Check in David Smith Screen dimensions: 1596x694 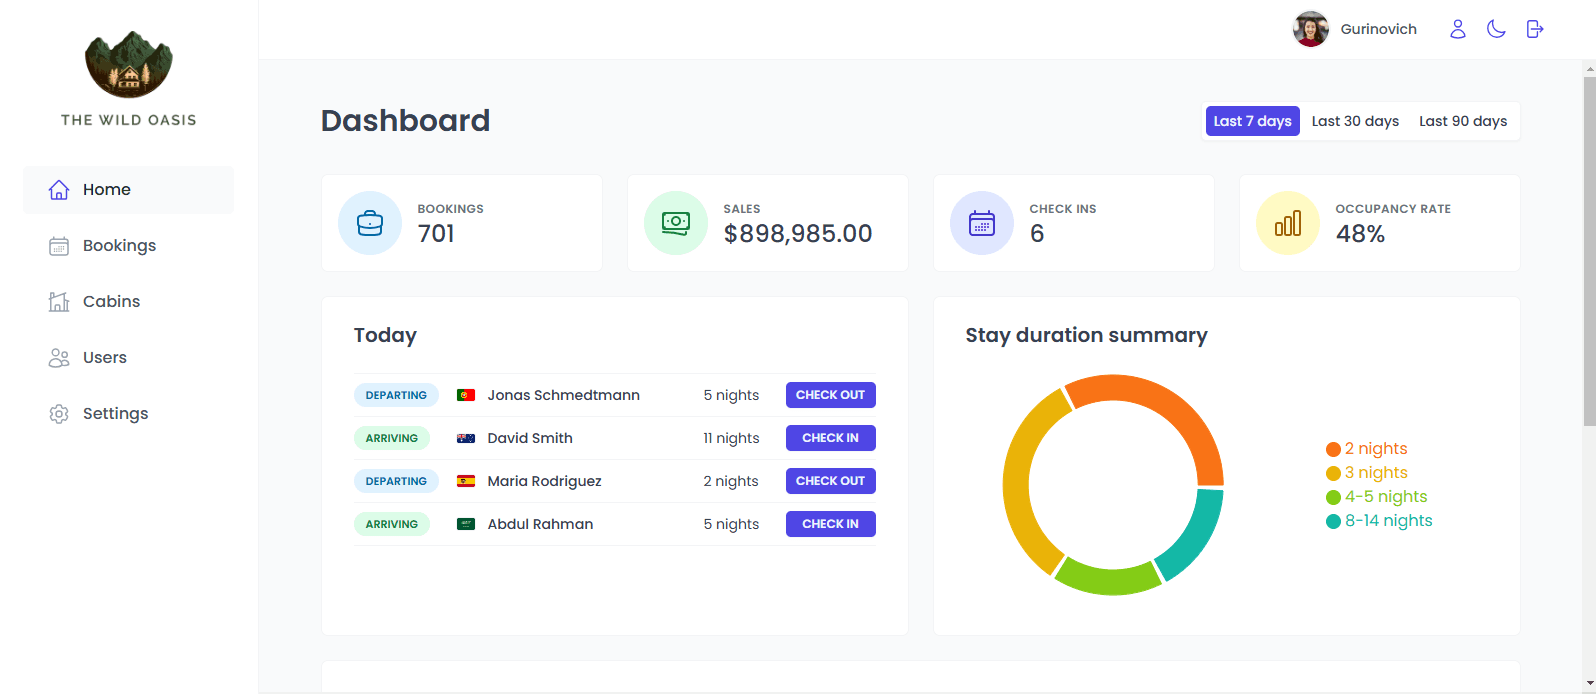[830, 438]
